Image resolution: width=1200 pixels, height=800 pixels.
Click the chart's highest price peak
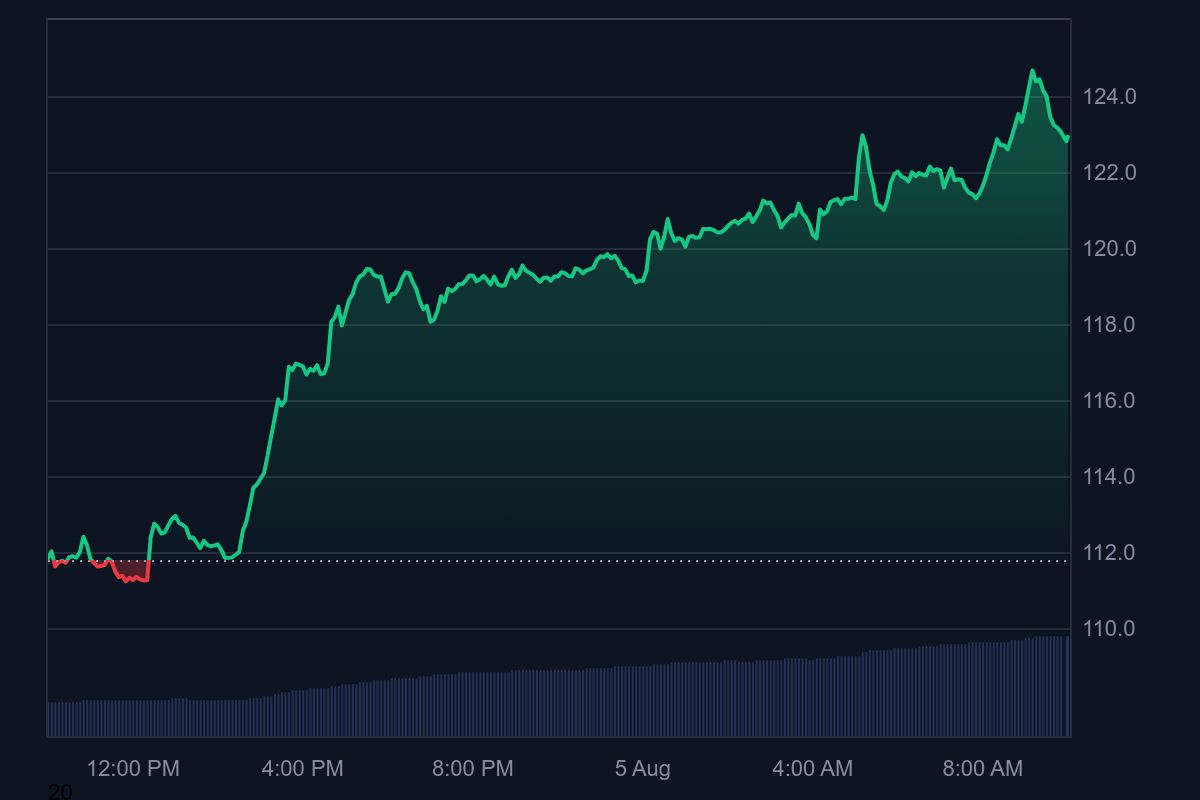tap(1033, 70)
